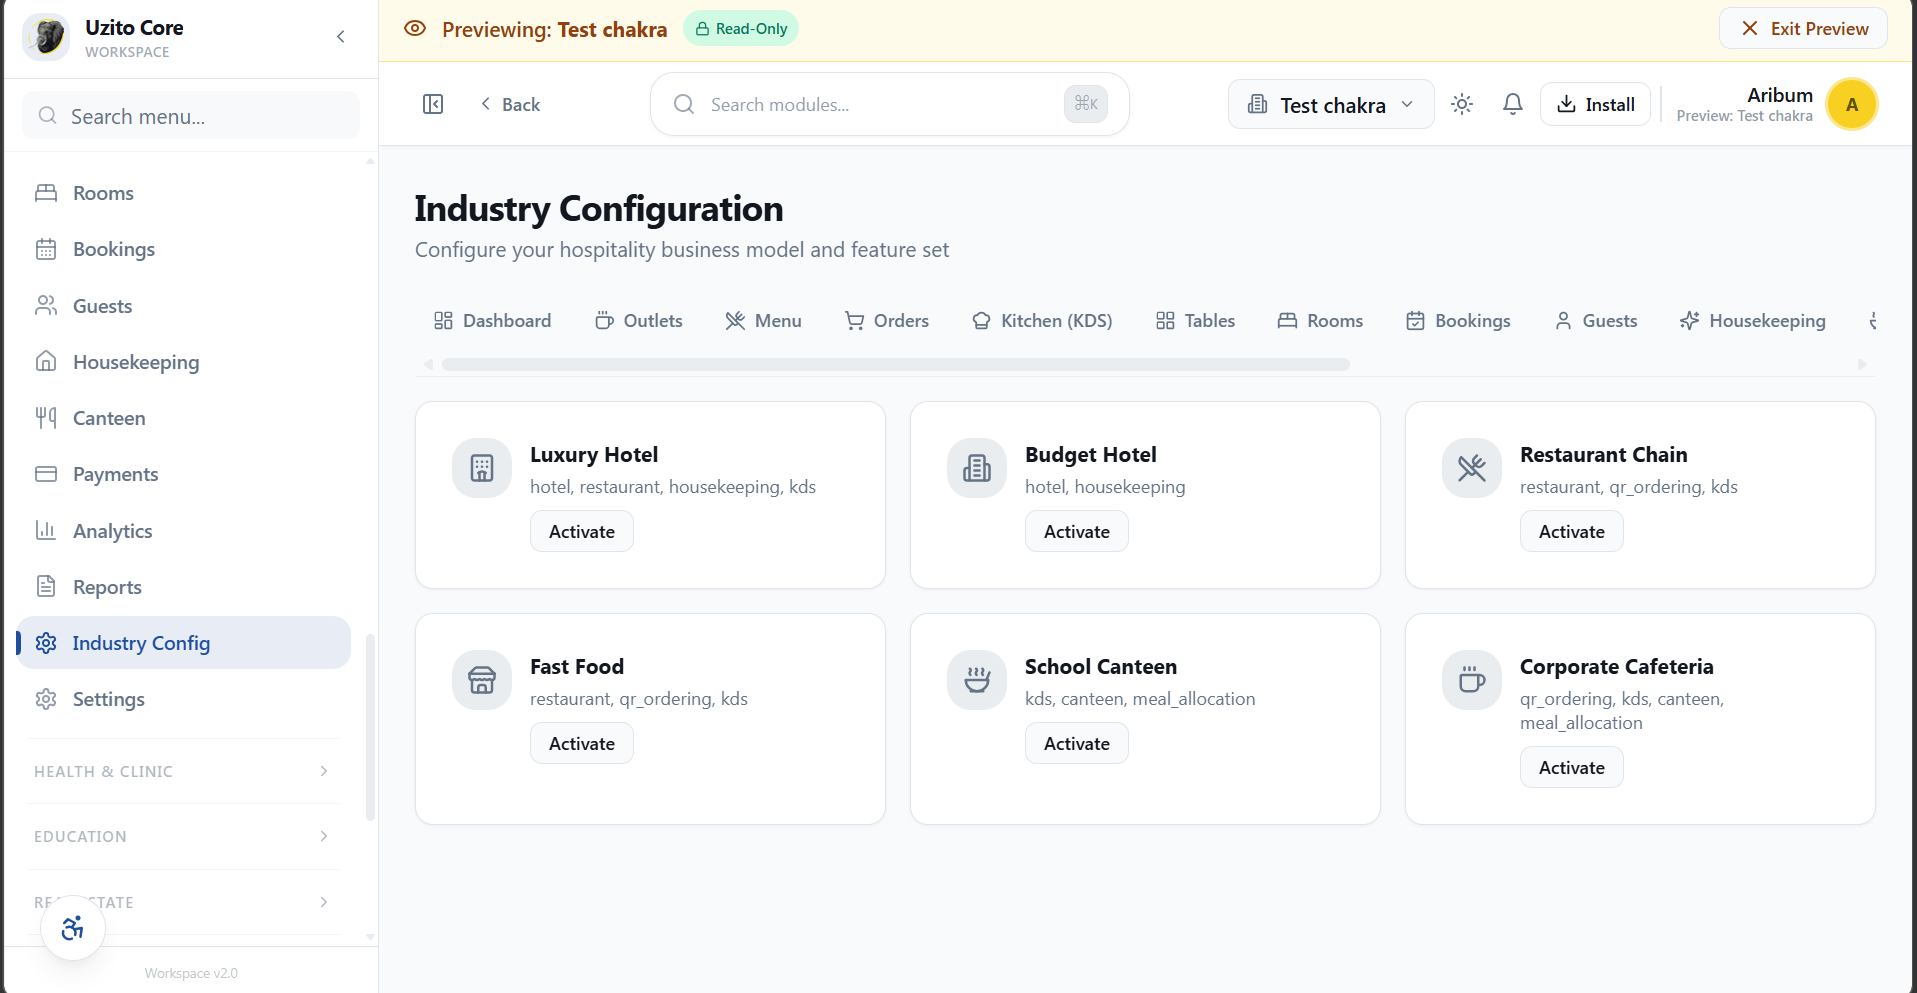This screenshot has height=993, width=1917.
Task: Click the Search modules input field
Action: 880,105
